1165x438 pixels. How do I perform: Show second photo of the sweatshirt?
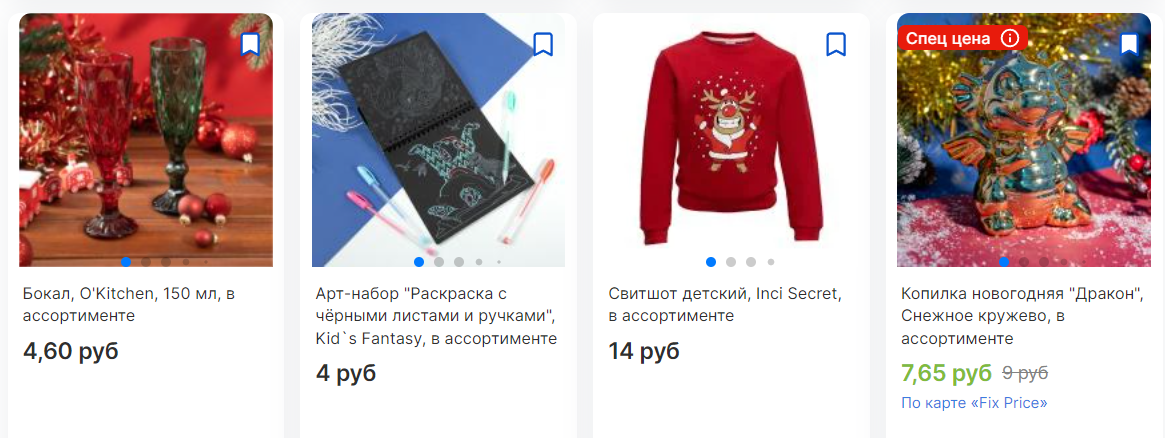click(x=731, y=262)
